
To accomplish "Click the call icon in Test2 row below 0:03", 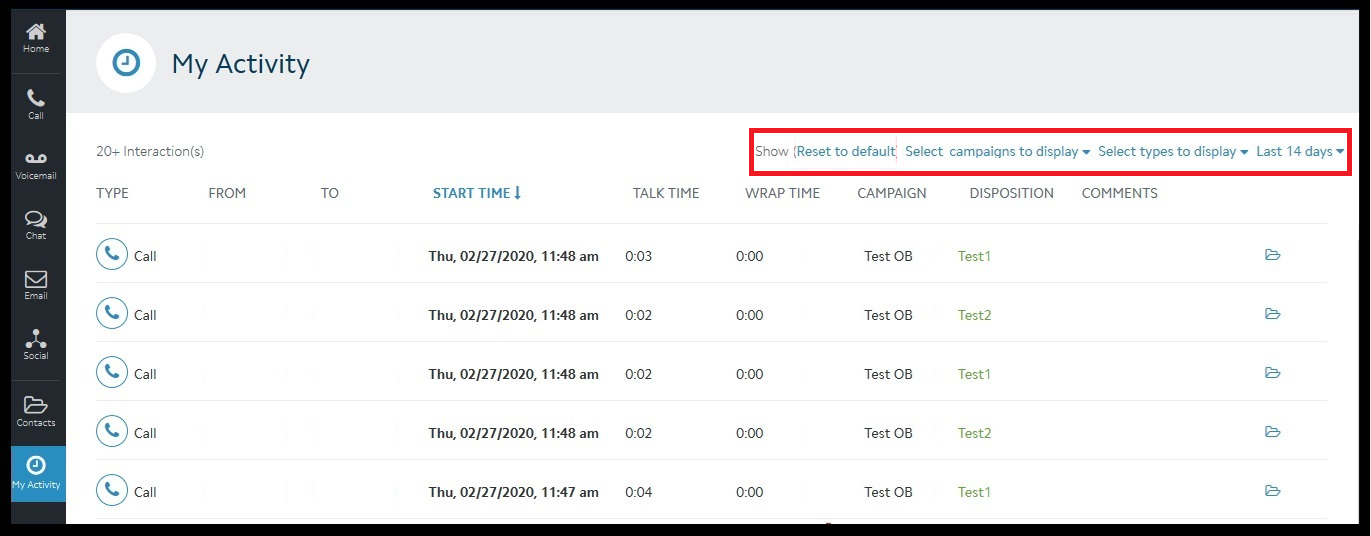I will tap(112, 314).
